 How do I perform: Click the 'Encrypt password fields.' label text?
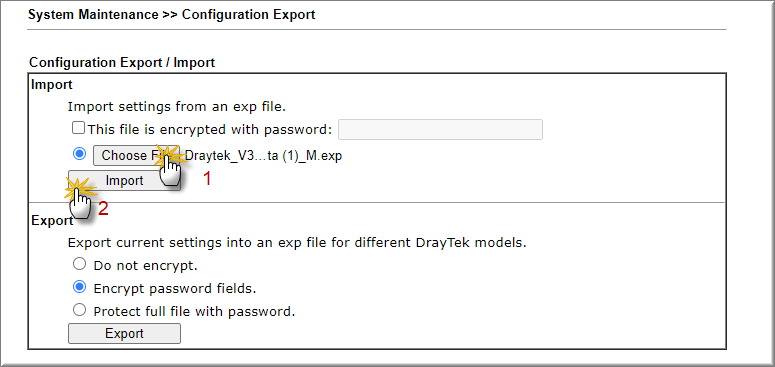174,288
